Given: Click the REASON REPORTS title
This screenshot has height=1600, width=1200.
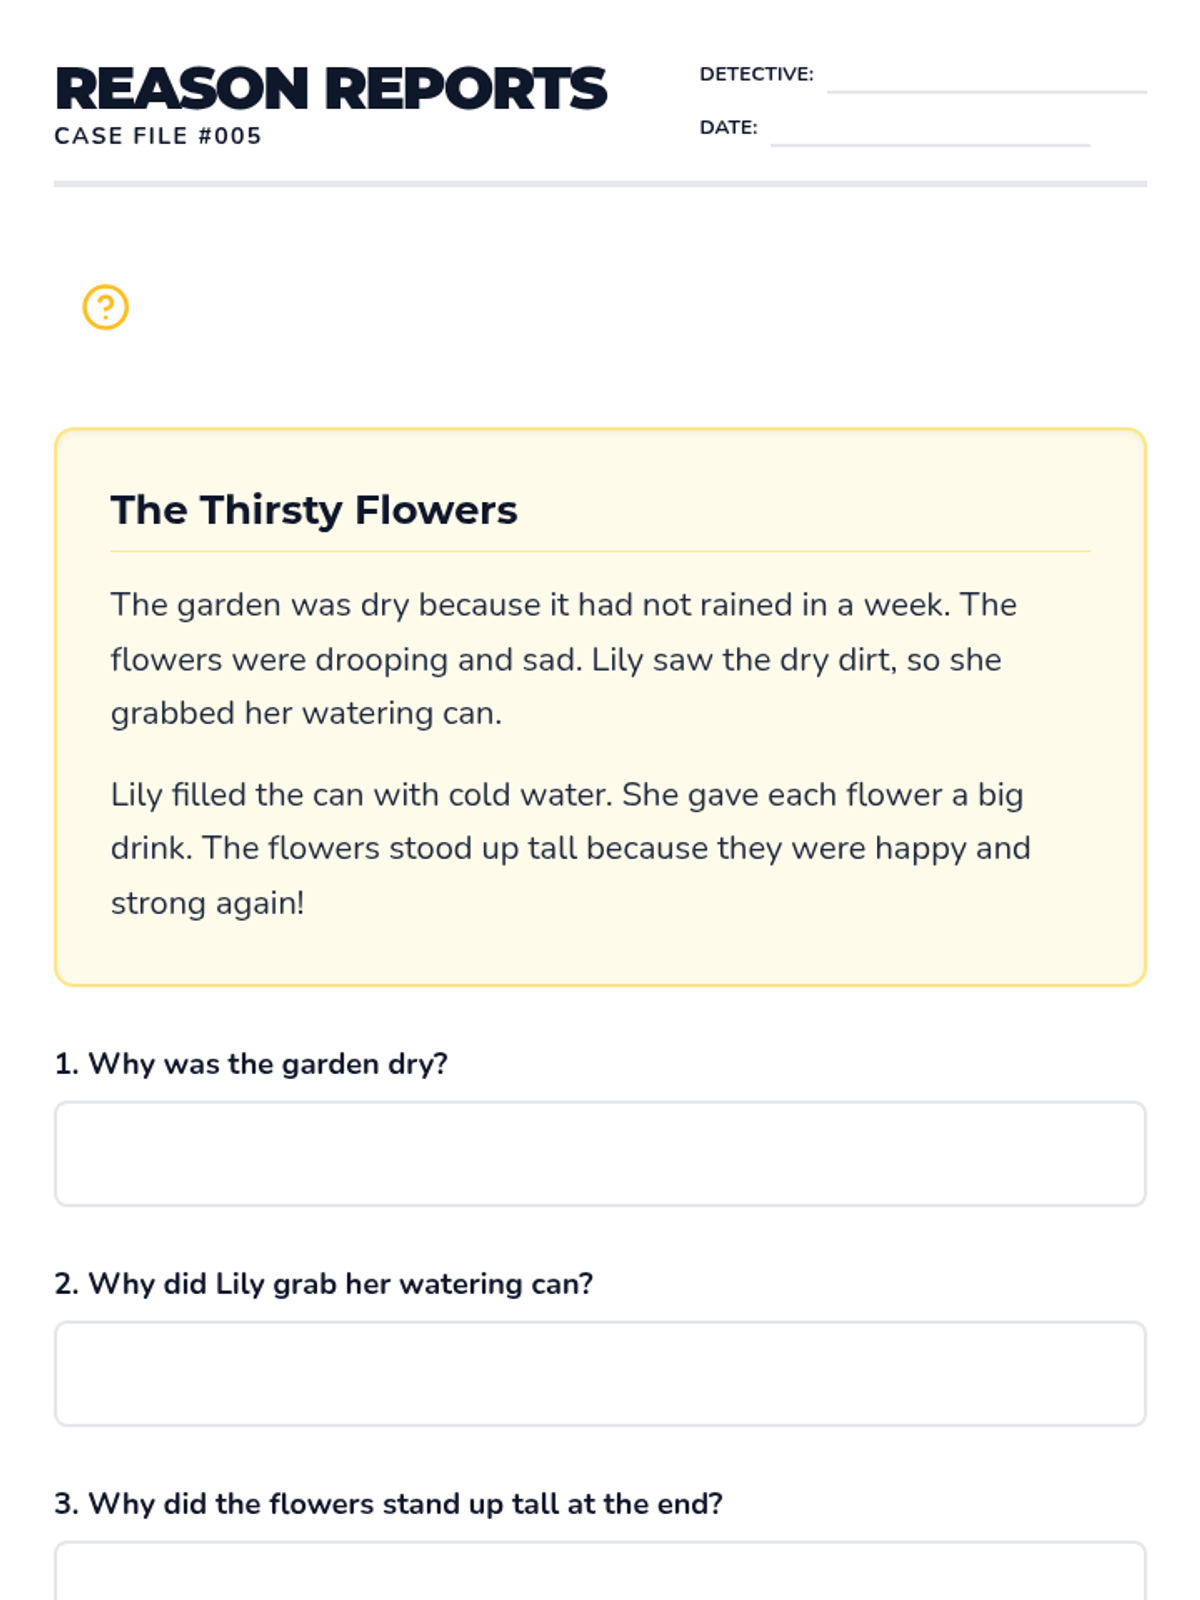Looking at the screenshot, I should click(x=331, y=89).
